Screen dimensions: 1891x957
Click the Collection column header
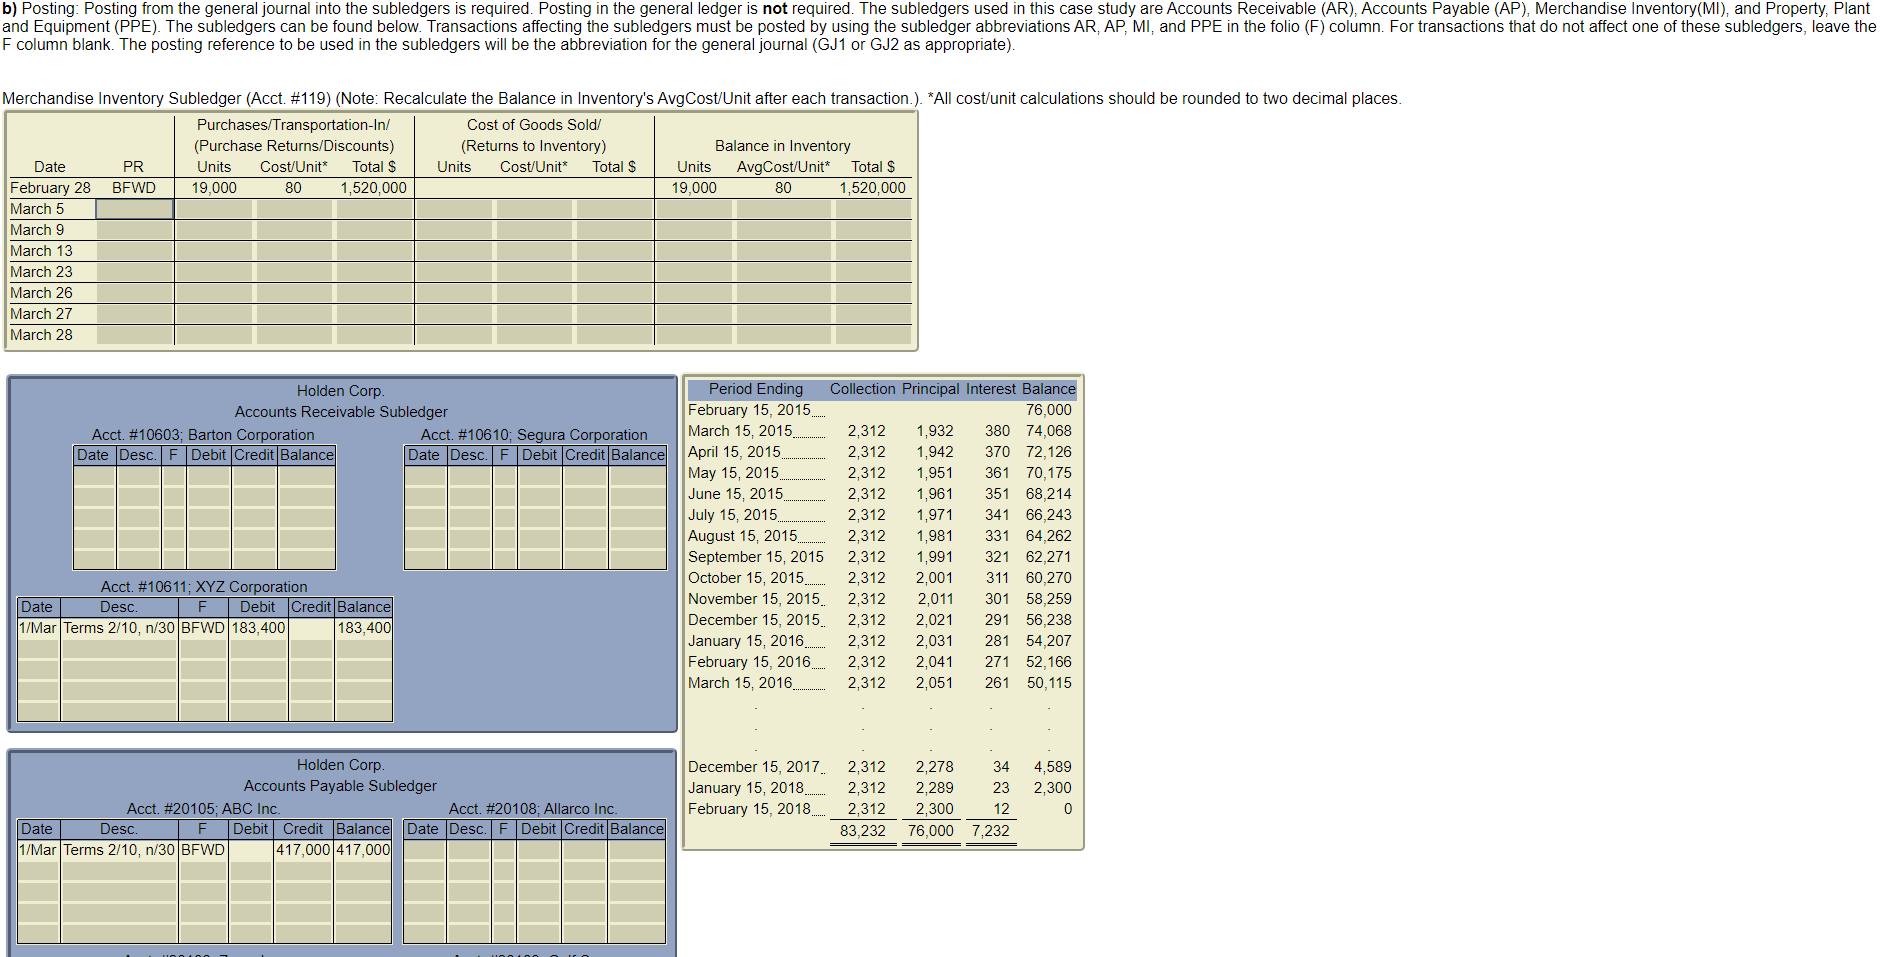click(x=863, y=389)
